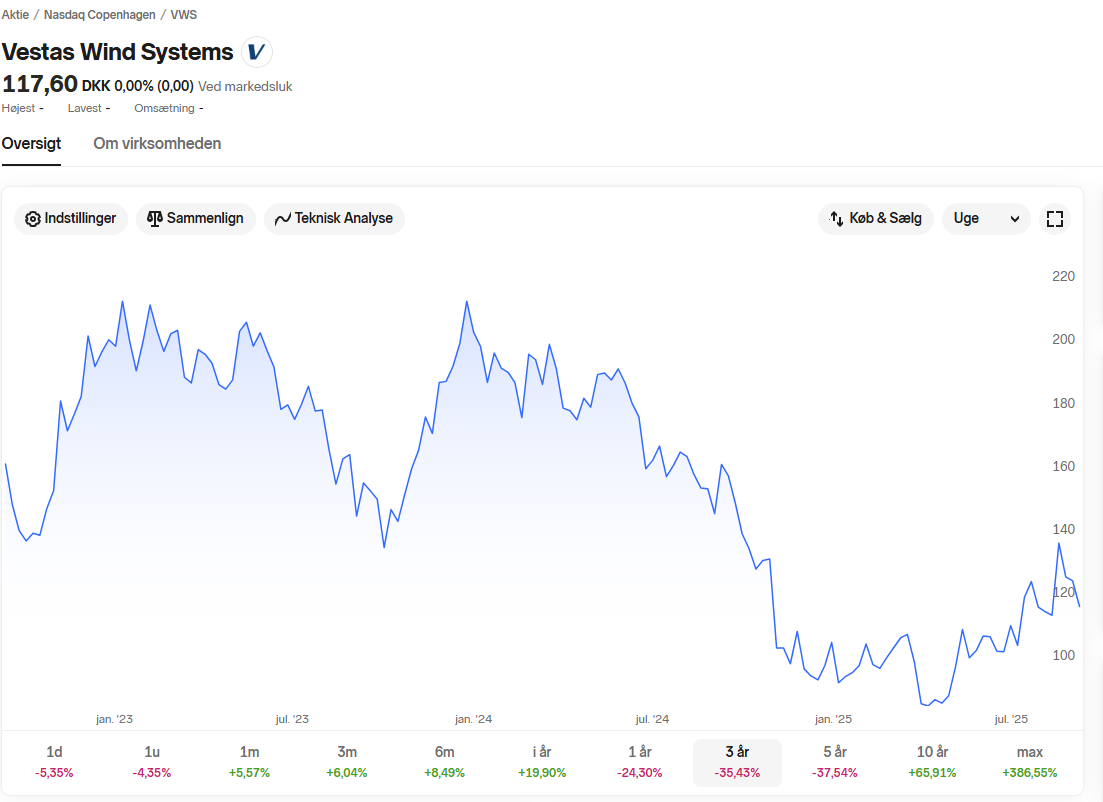
Task: Toggle fullscreen chart icon
Action: (x=1054, y=219)
